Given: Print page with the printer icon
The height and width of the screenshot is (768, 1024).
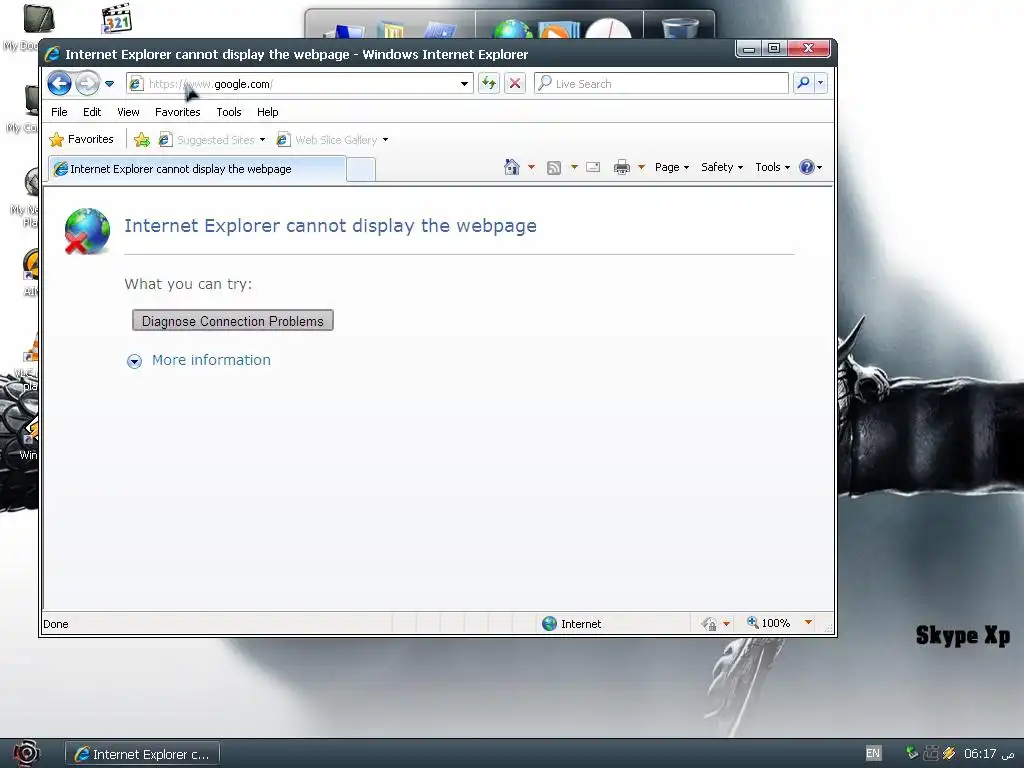Looking at the screenshot, I should click(622, 167).
